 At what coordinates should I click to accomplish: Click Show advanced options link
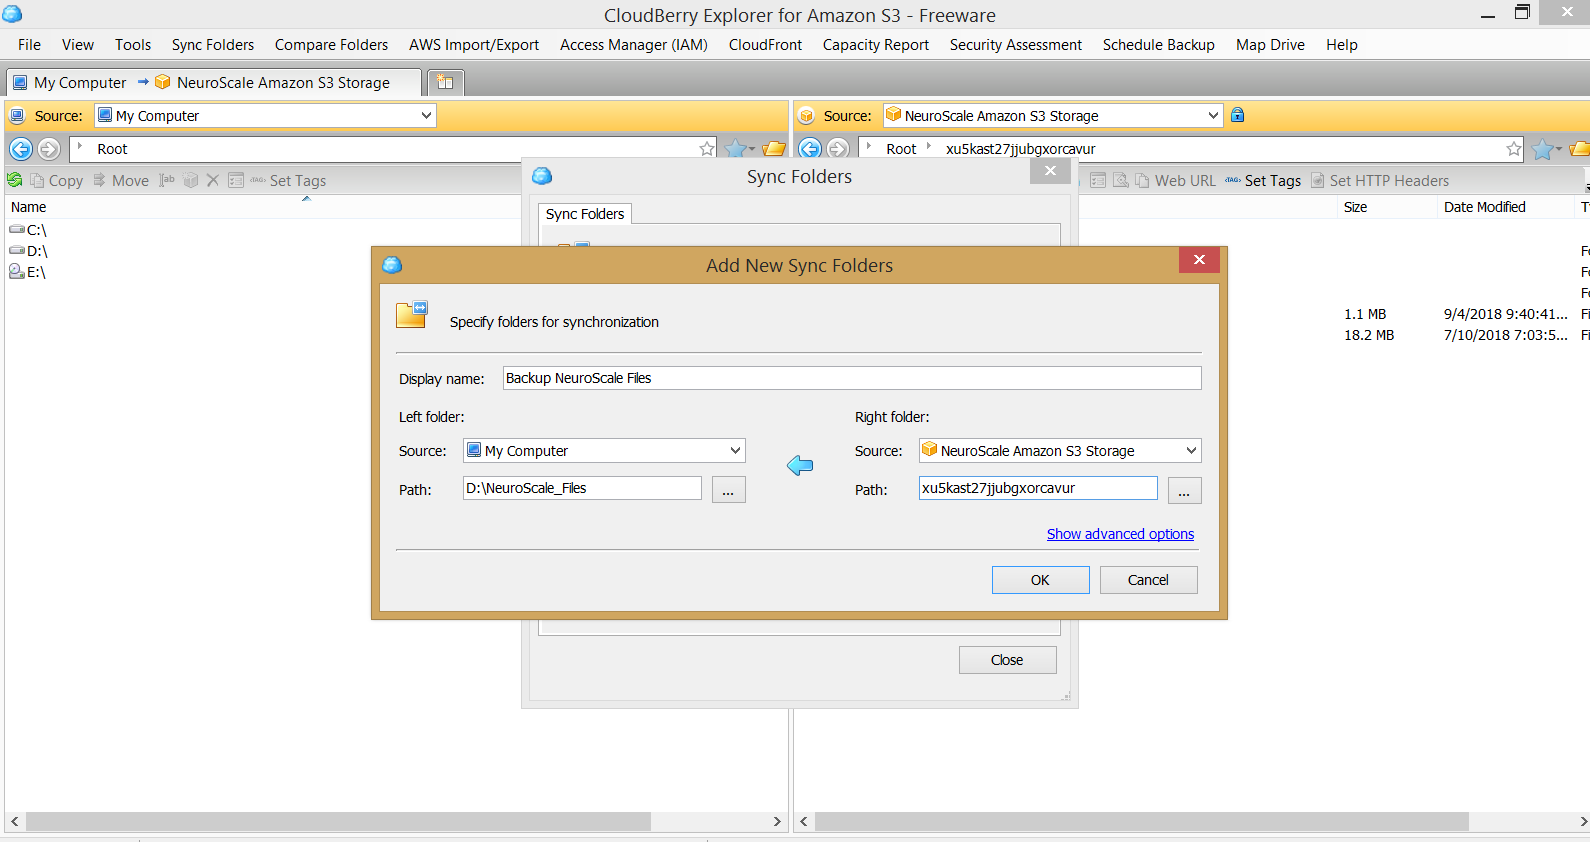coord(1120,534)
